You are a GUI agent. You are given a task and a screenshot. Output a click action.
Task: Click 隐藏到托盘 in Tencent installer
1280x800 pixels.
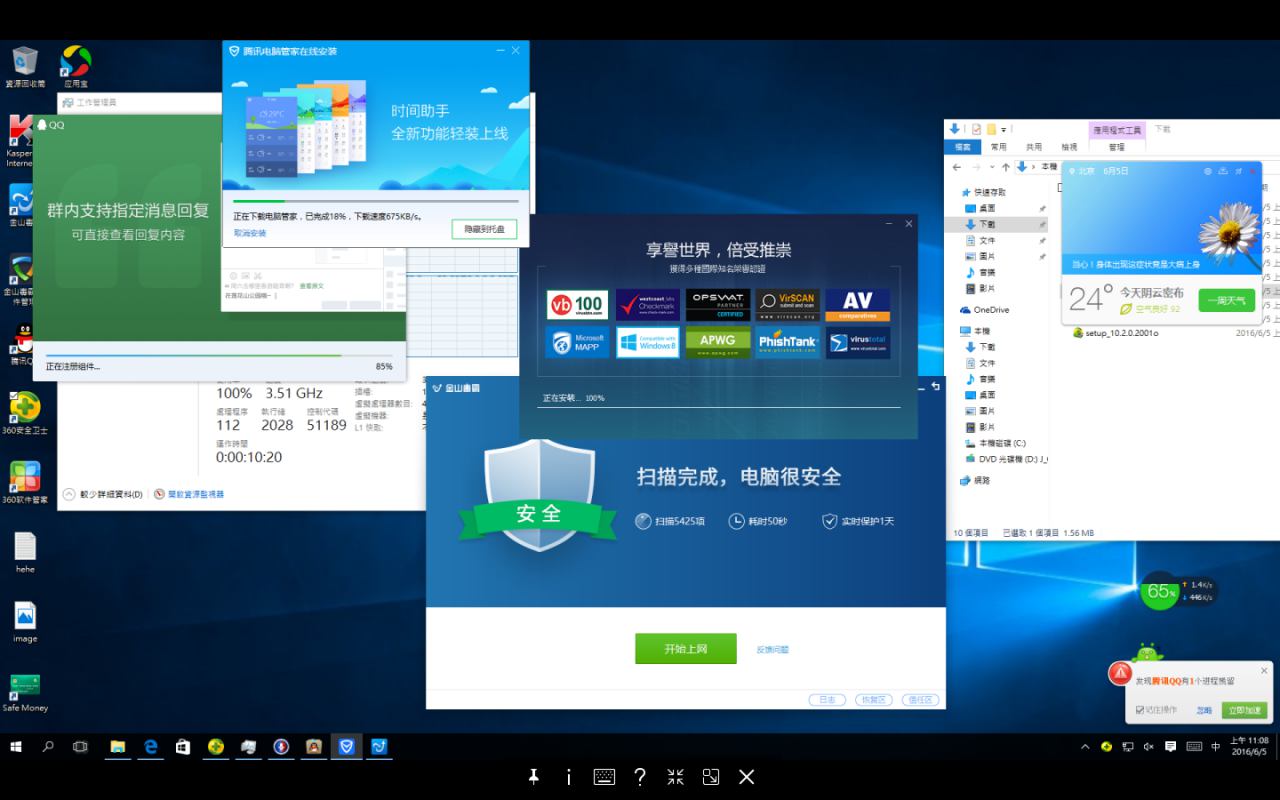pyautogui.click(x=485, y=230)
